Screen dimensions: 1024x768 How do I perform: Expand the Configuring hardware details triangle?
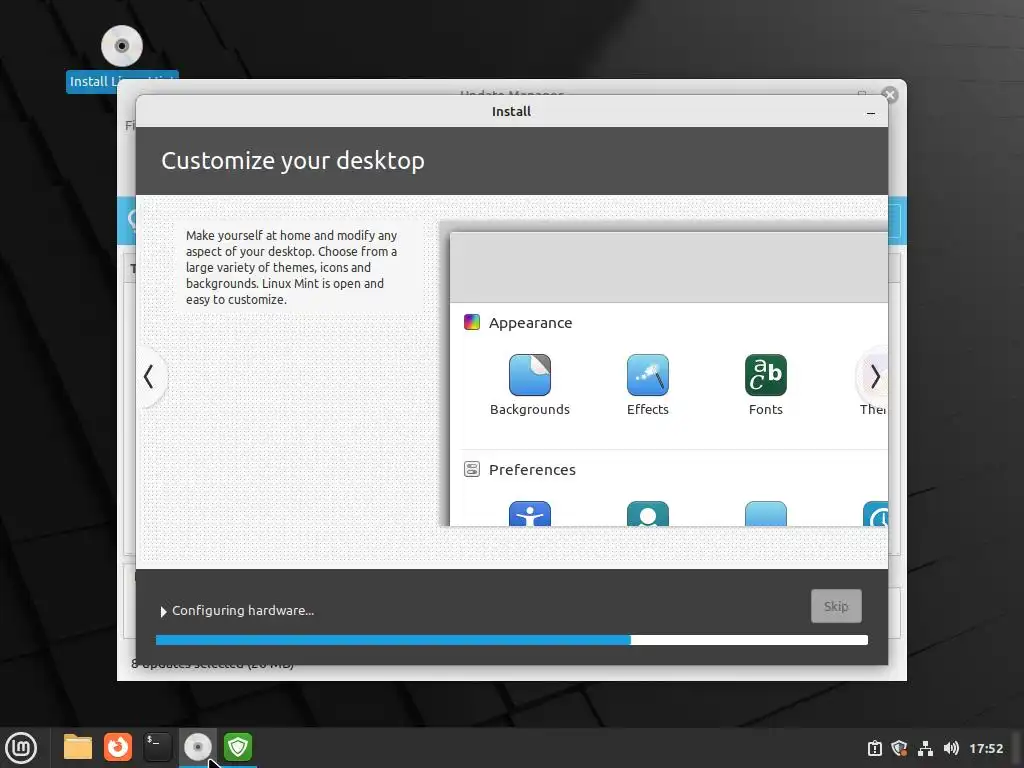[x=163, y=611]
